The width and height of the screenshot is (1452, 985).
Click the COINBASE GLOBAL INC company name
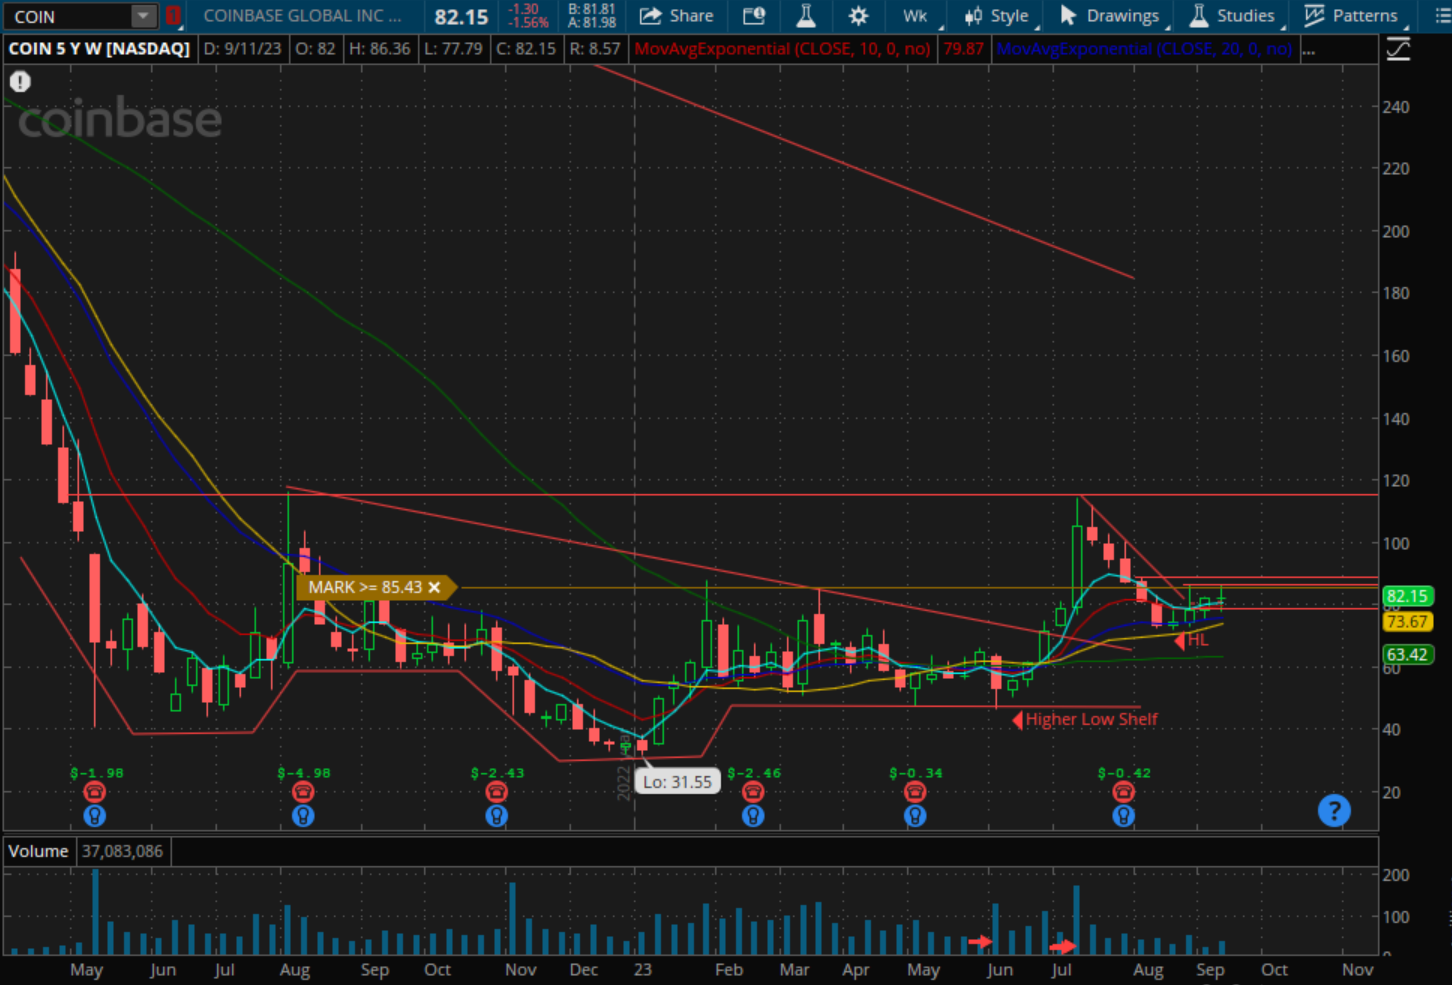tap(302, 16)
